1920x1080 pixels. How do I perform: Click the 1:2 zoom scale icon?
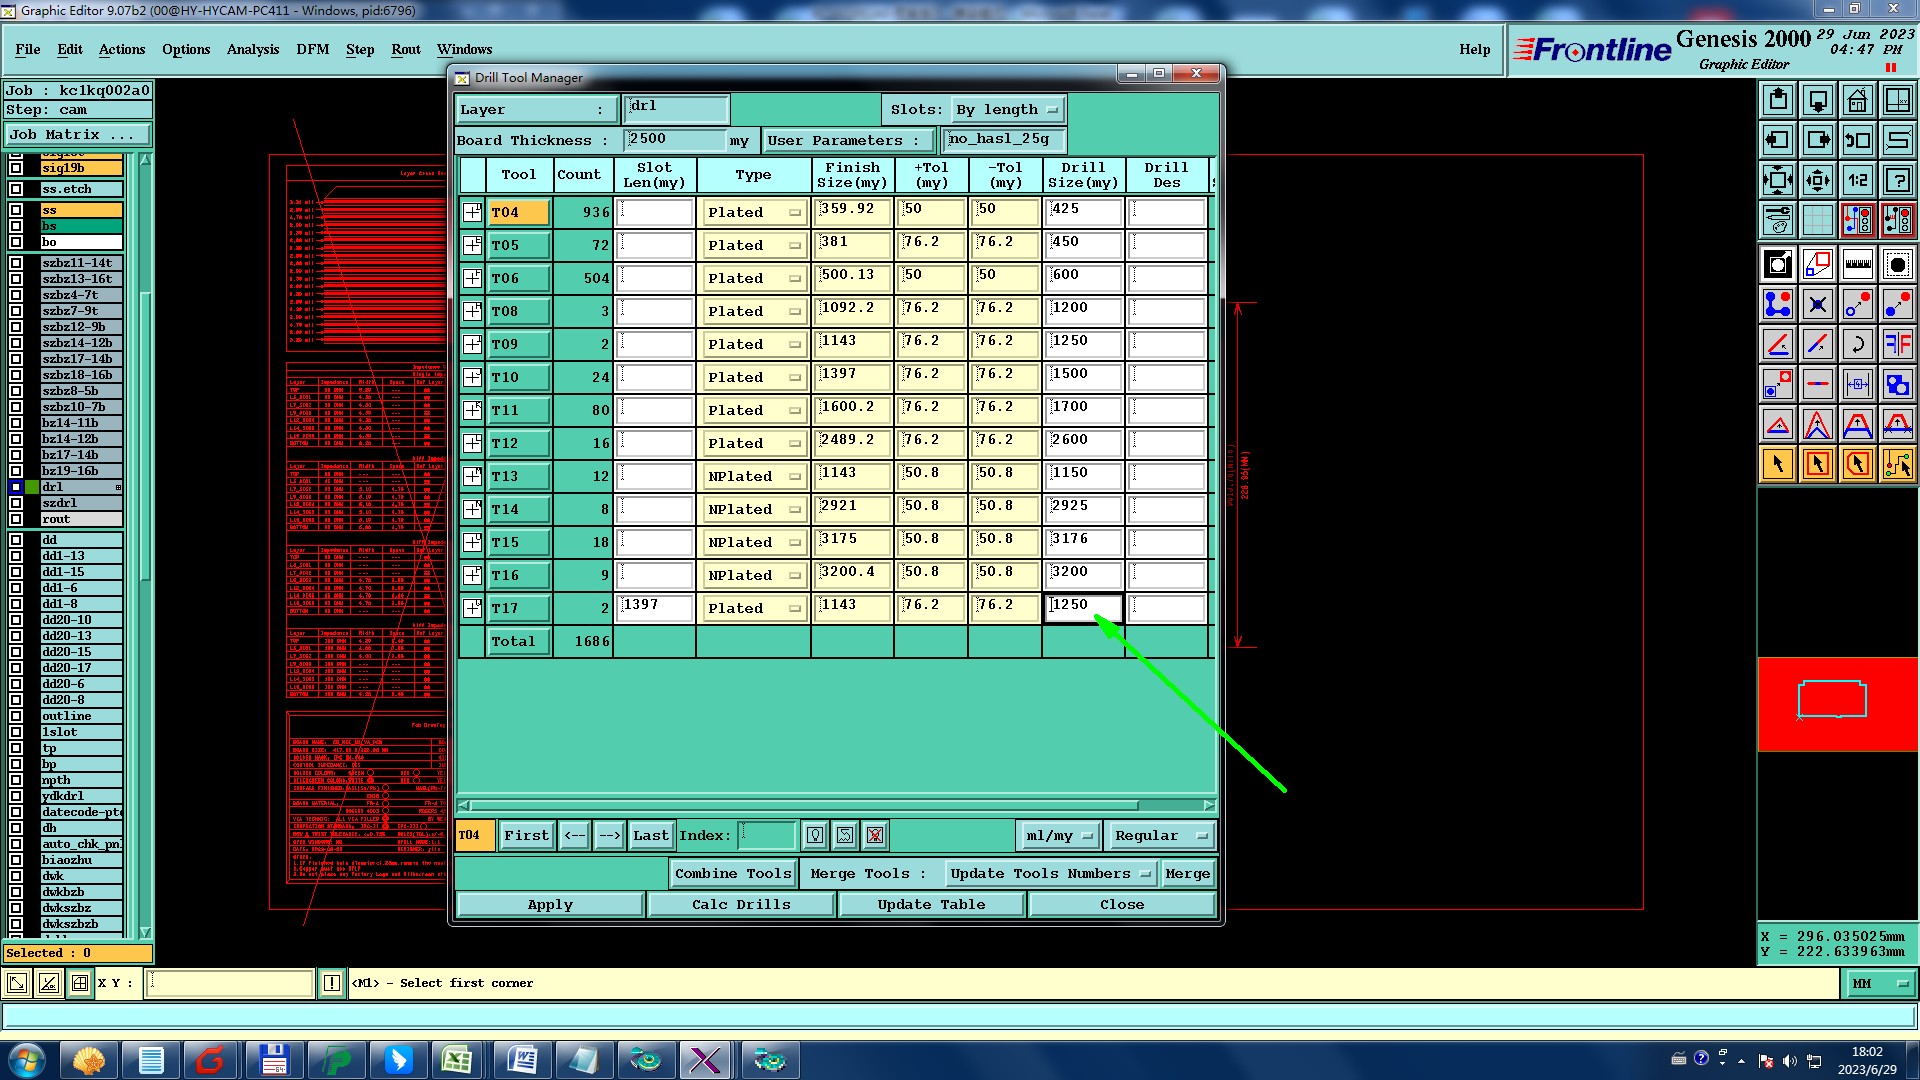tap(1857, 180)
